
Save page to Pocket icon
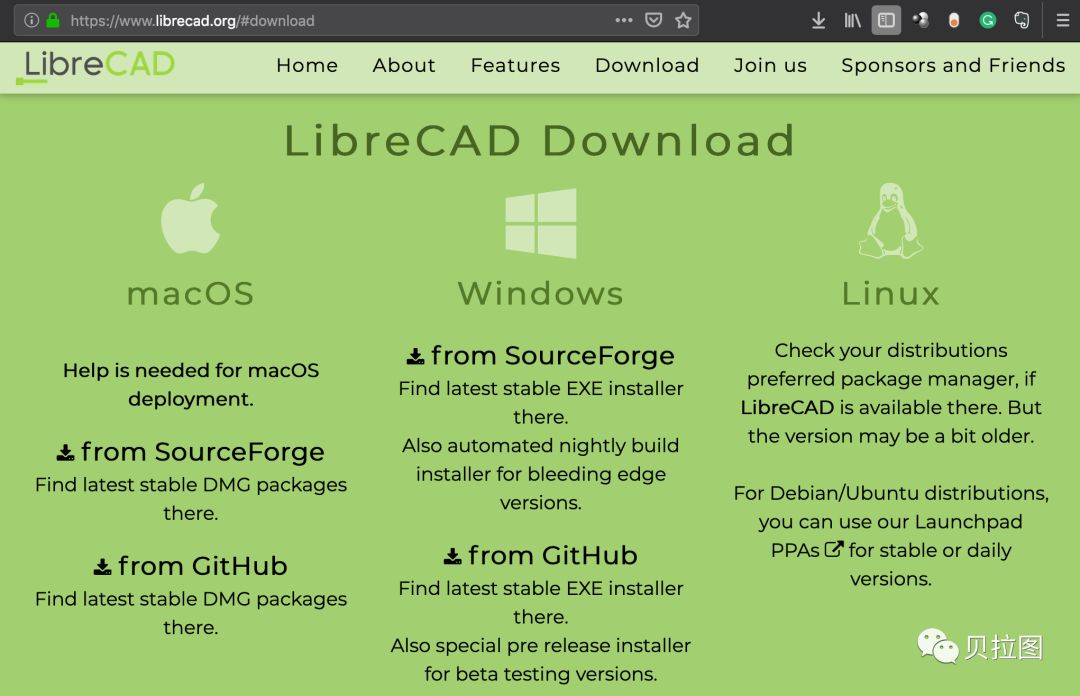pos(654,20)
